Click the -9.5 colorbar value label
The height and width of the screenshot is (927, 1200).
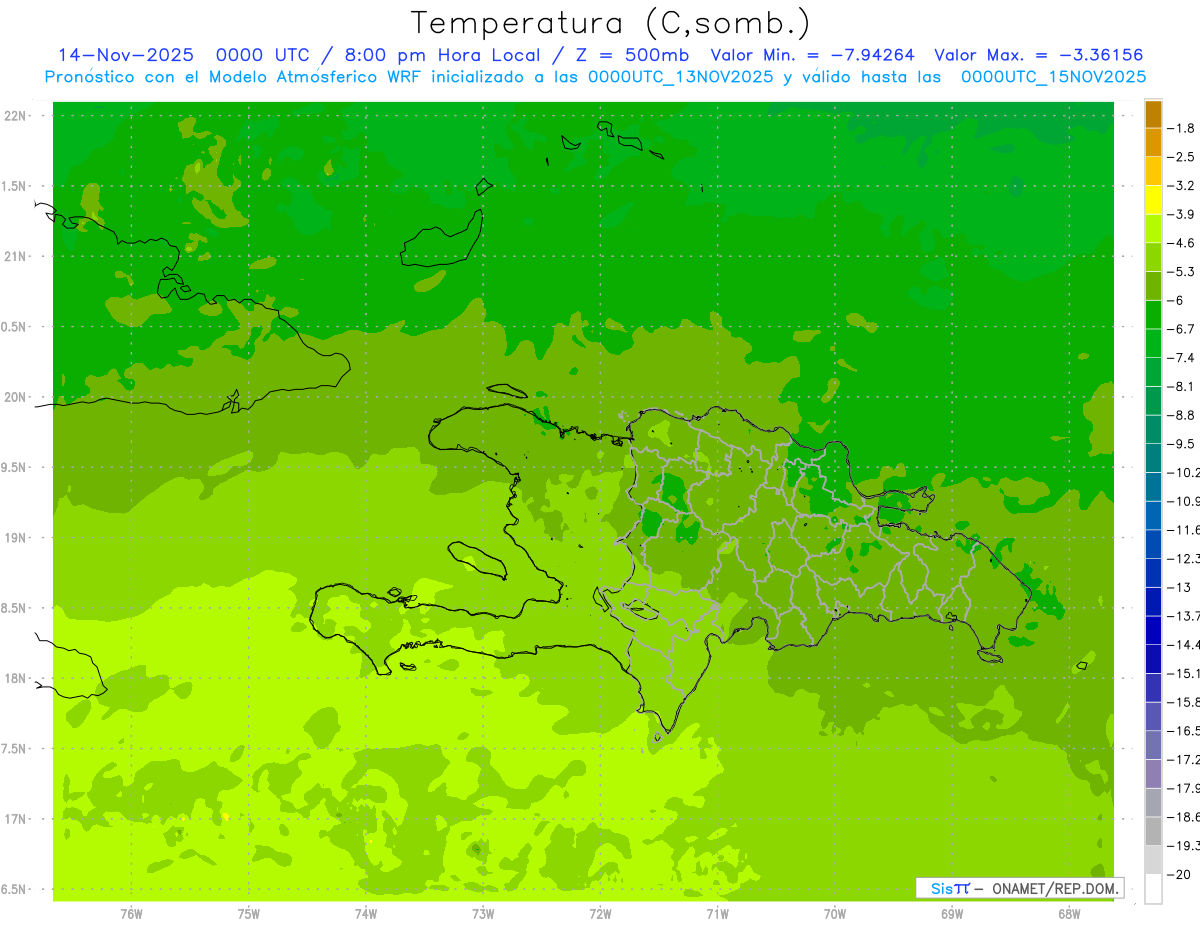[1181, 443]
